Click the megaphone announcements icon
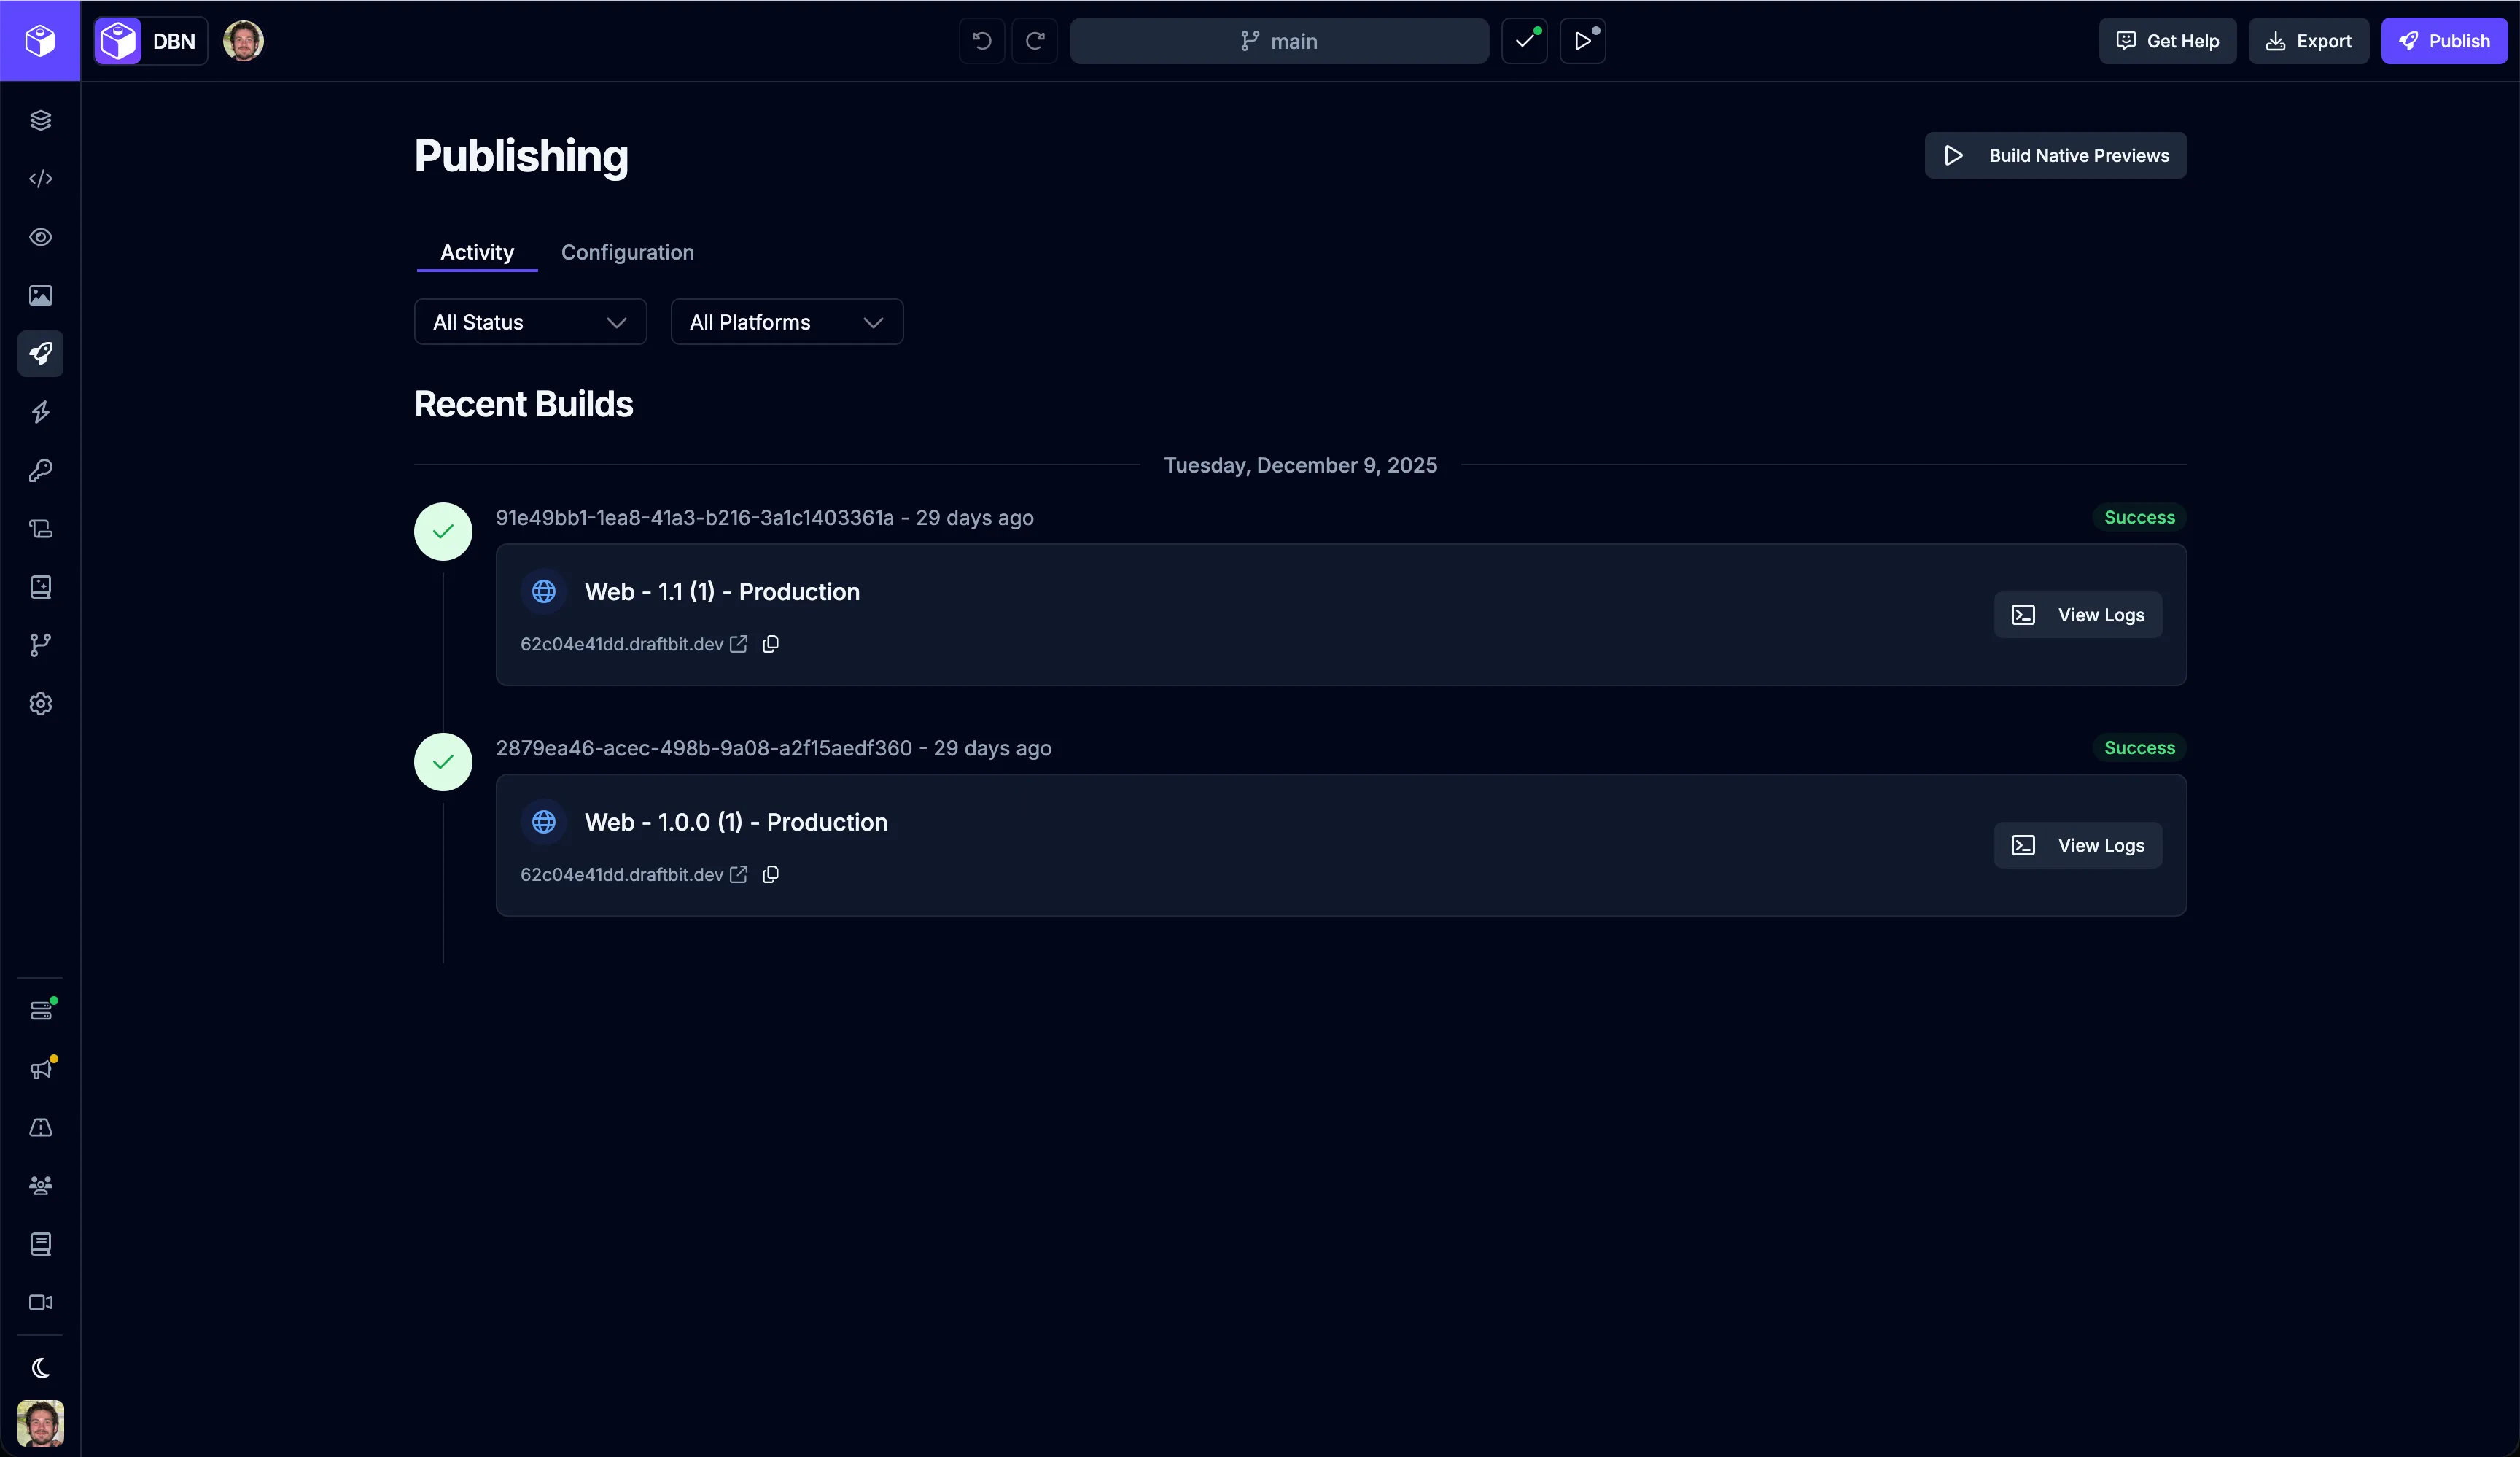Screen dimensions: 2520x1457 (x=40, y=1069)
